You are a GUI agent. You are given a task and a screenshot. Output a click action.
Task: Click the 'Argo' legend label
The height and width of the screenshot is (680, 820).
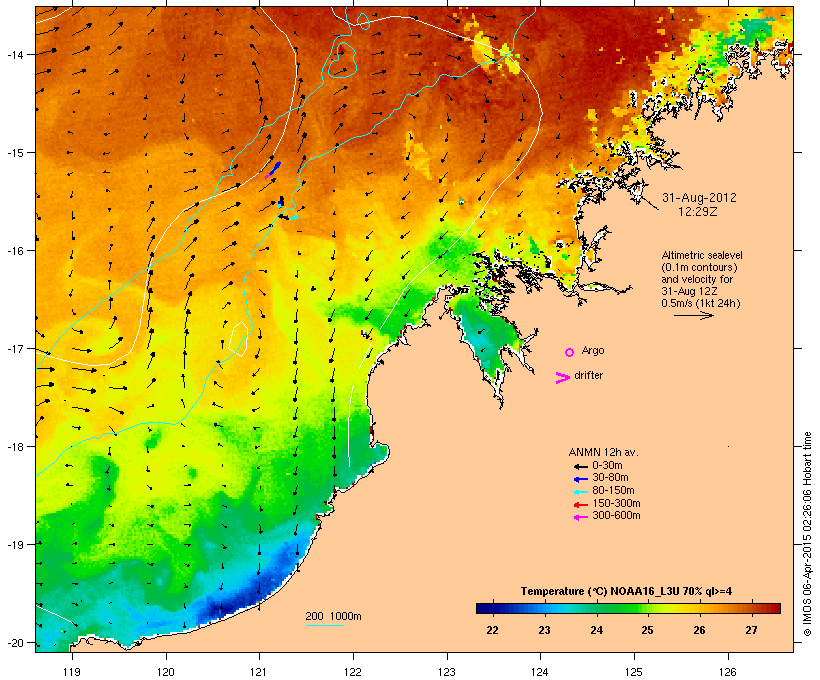pyautogui.click(x=593, y=350)
